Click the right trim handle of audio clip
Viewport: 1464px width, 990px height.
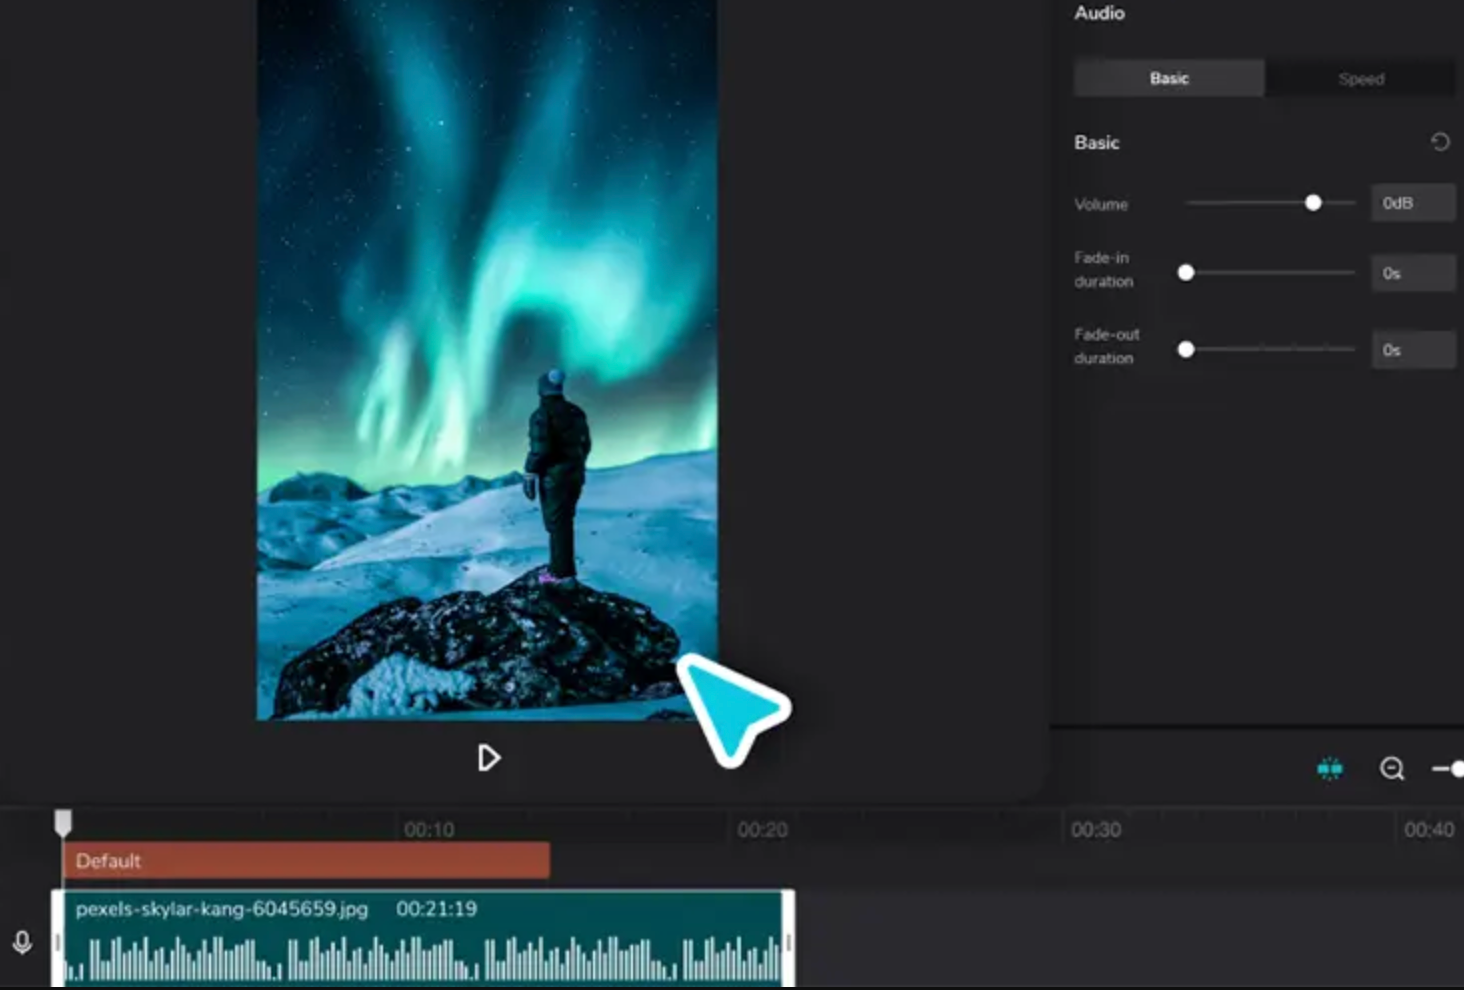789,939
